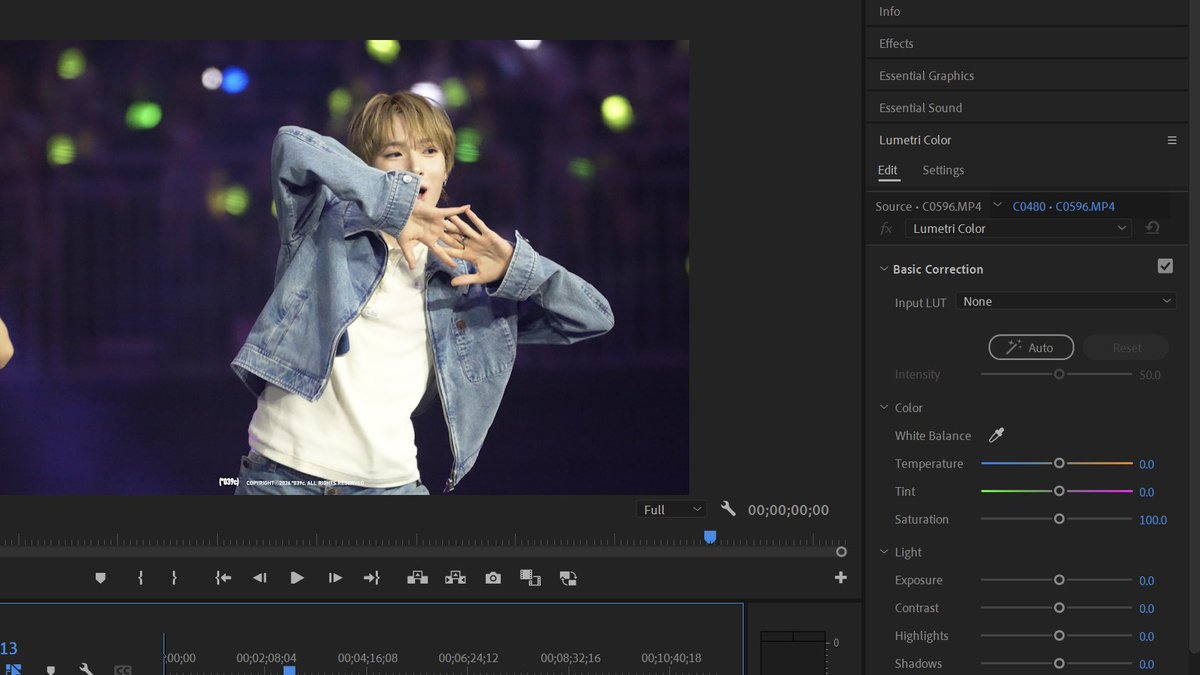
Task: Toggle the Proxies button
Action: [568, 578]
